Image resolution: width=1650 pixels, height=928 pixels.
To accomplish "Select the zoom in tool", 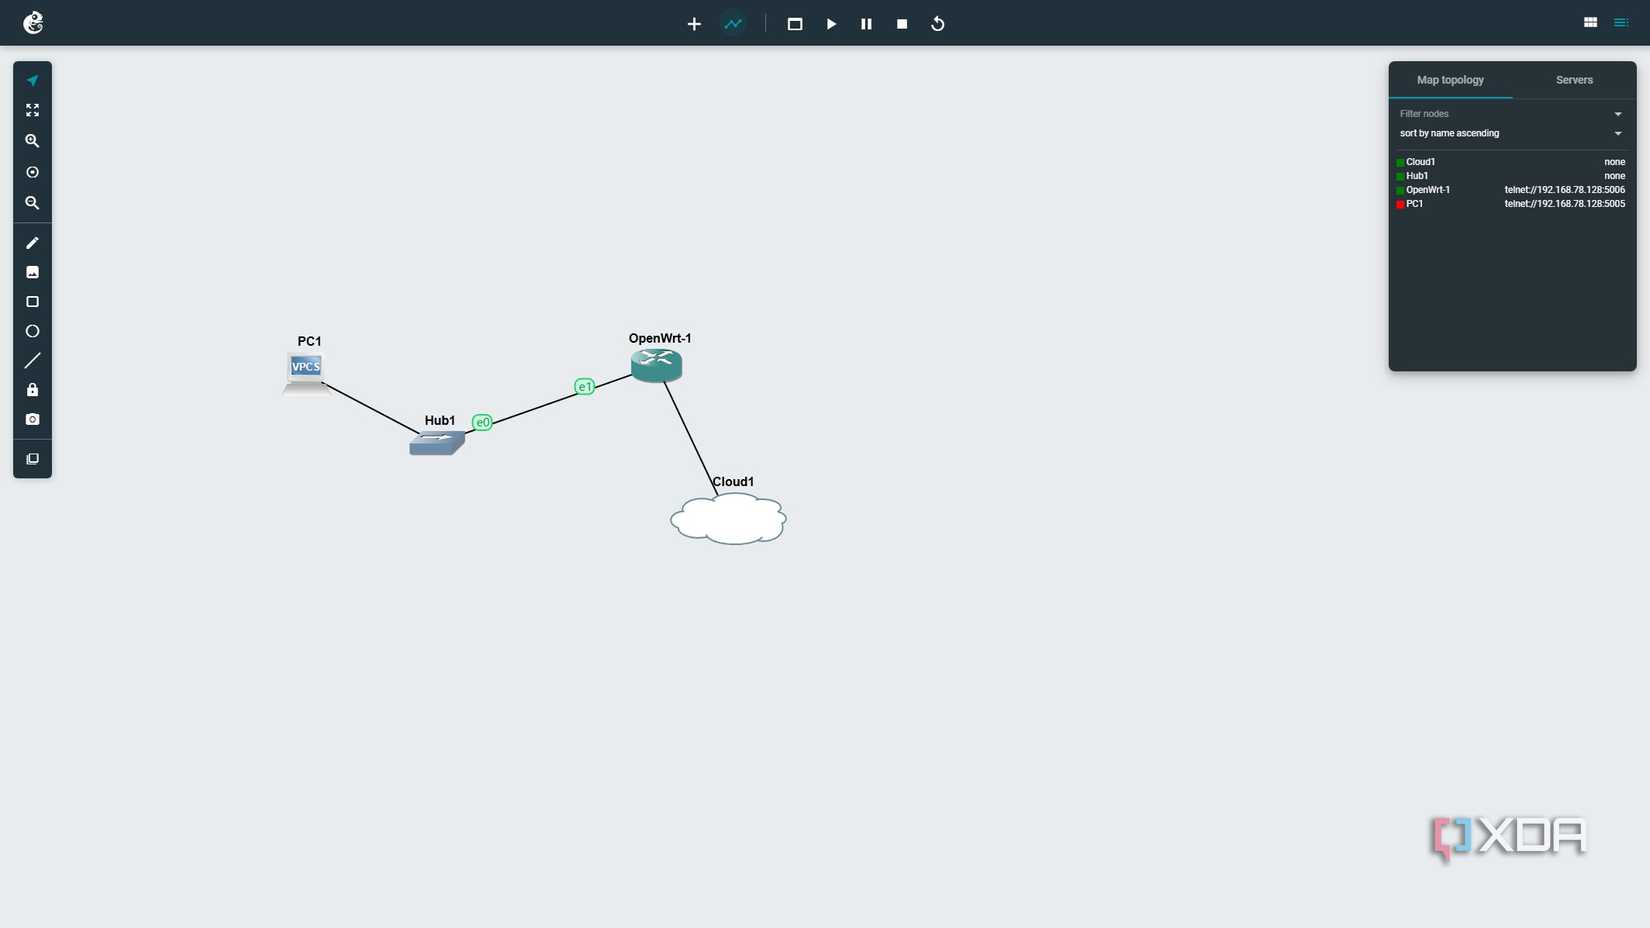I will point(32,141).
